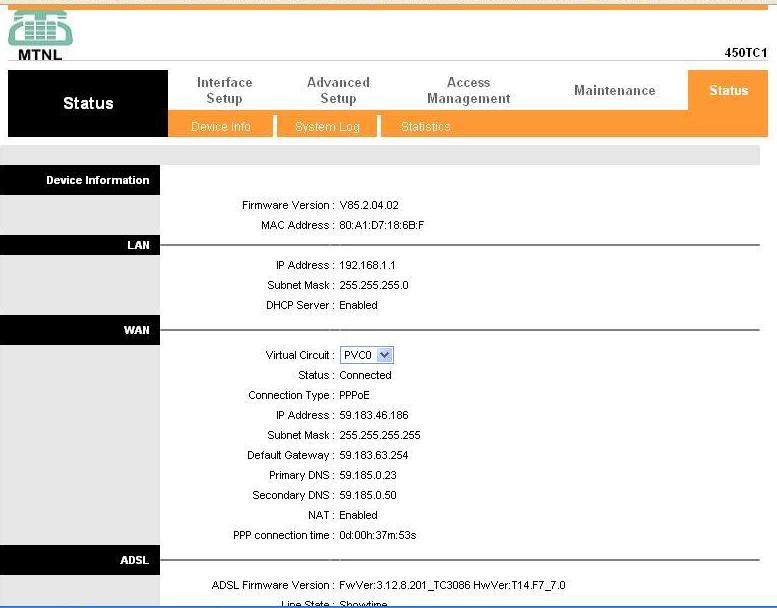Screen dimensions: 777x608
Task: Click WAN IP address 59.183.46.186
Action: 374,415
